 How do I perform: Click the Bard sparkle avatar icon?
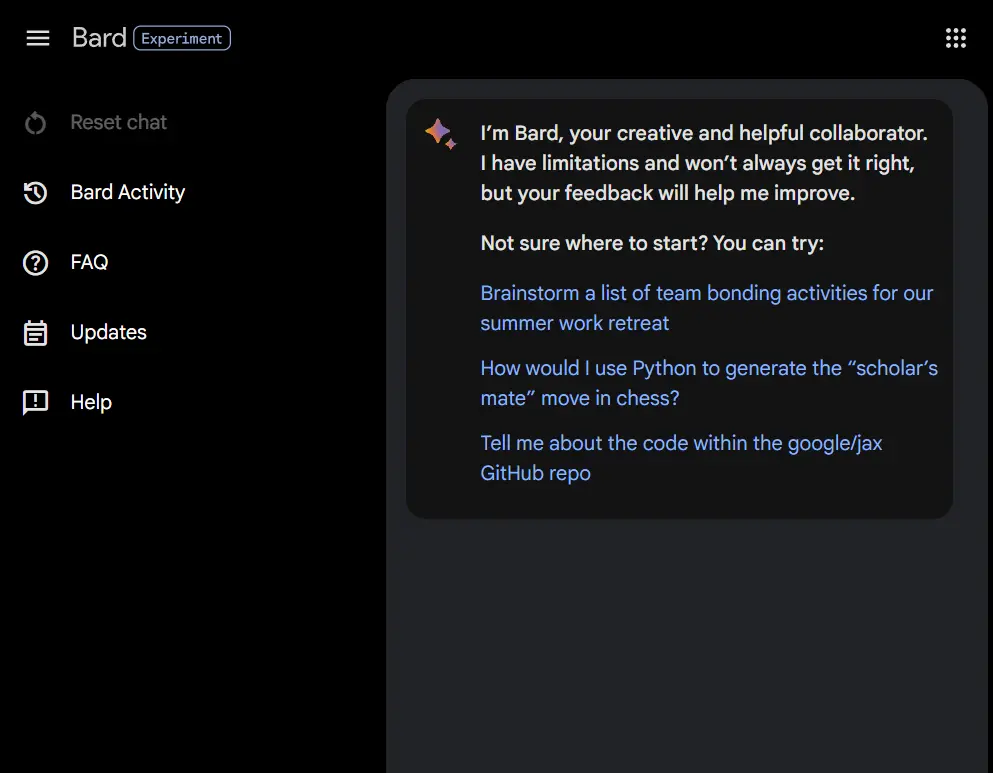point(440,134)
